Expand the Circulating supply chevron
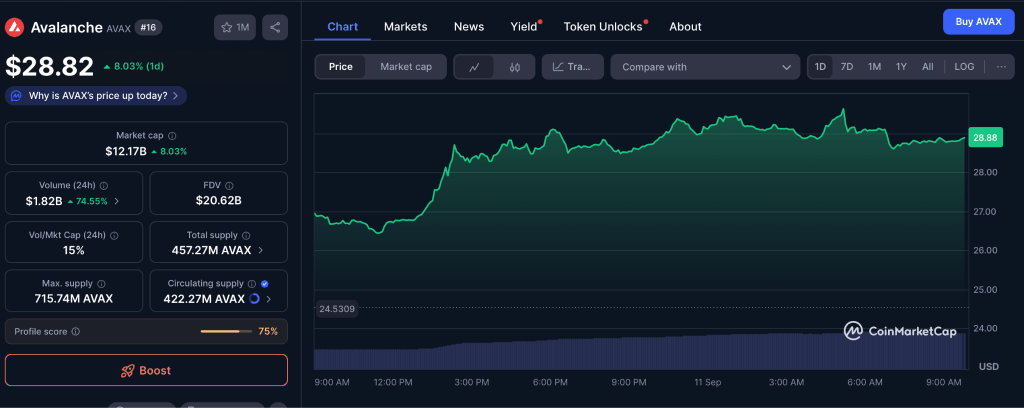The height and width of the screenshot is (408, 1024). pyautogui.click(x=270, y=299)
